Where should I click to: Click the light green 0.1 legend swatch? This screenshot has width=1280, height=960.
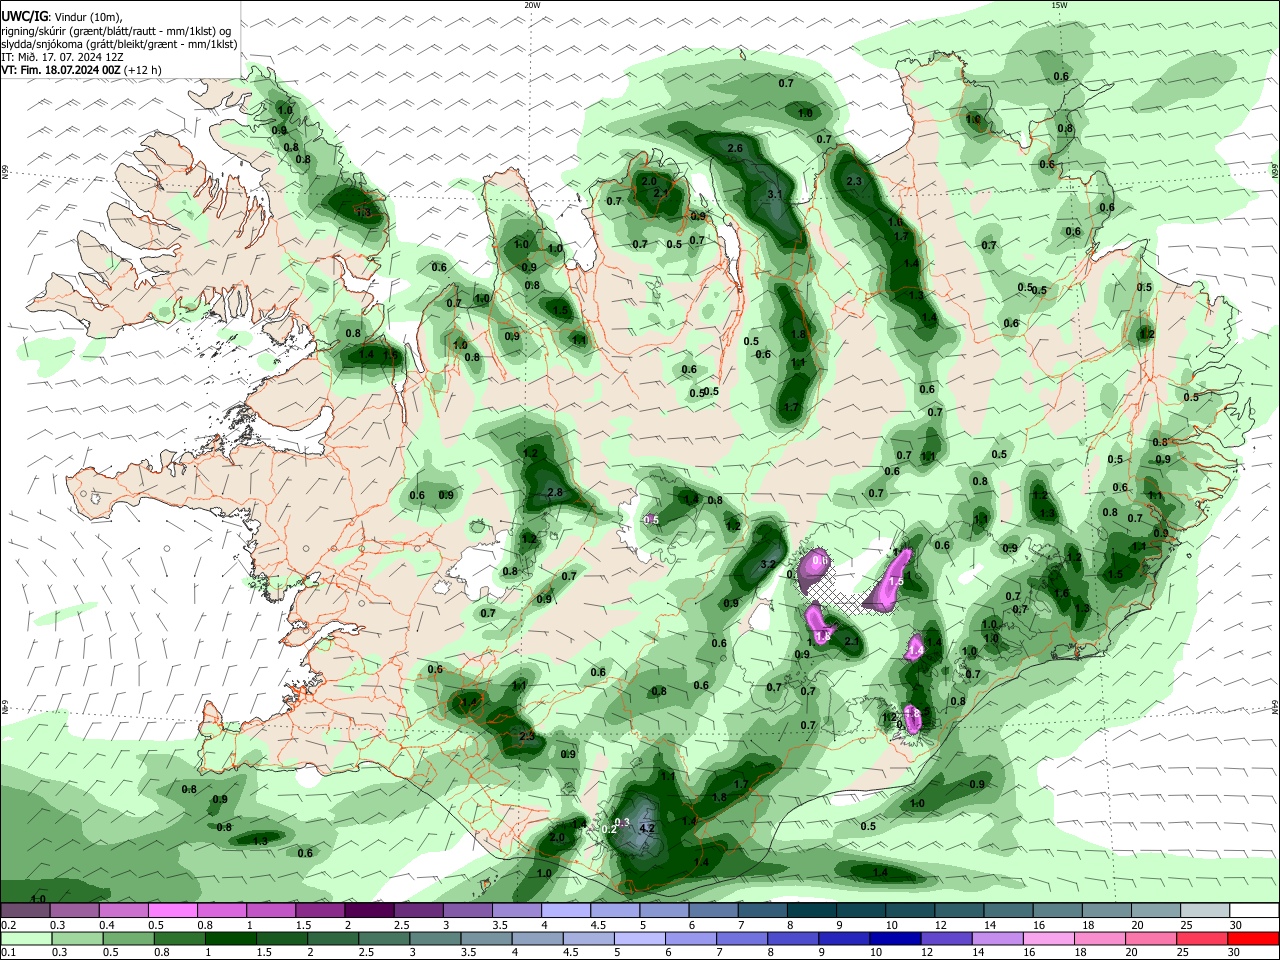(x=25, y=938)
